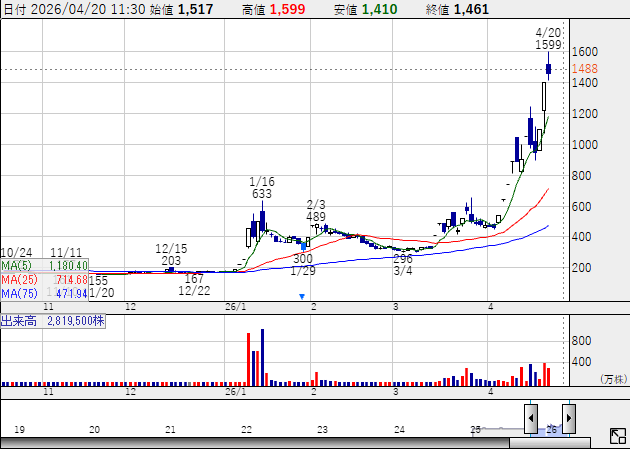Viewport: 630px width, 449px height.
Task: Click the 11/11 date annotation
Action: point(66,253)
